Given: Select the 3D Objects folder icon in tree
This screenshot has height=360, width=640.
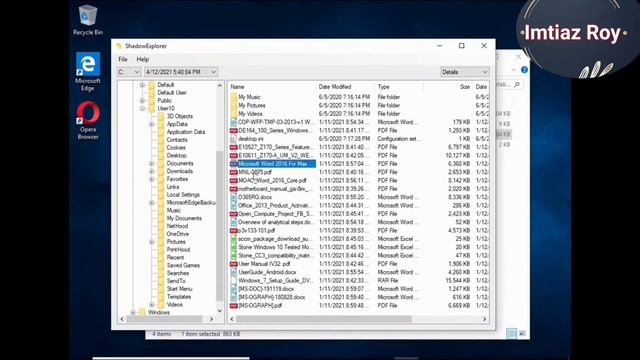Looking at the screenshot, I should coord(161,116).
